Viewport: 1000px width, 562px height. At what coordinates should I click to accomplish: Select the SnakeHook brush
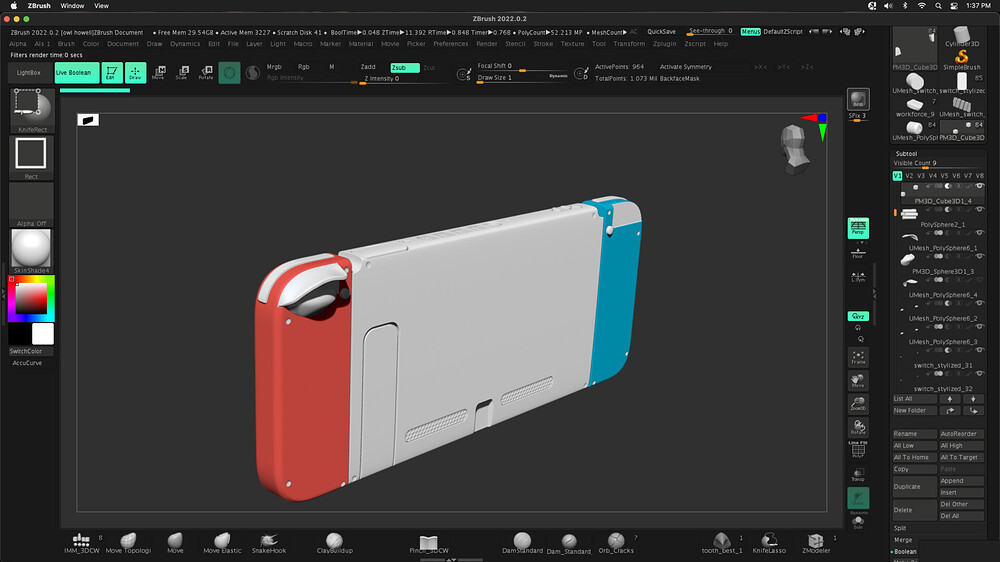268,543
